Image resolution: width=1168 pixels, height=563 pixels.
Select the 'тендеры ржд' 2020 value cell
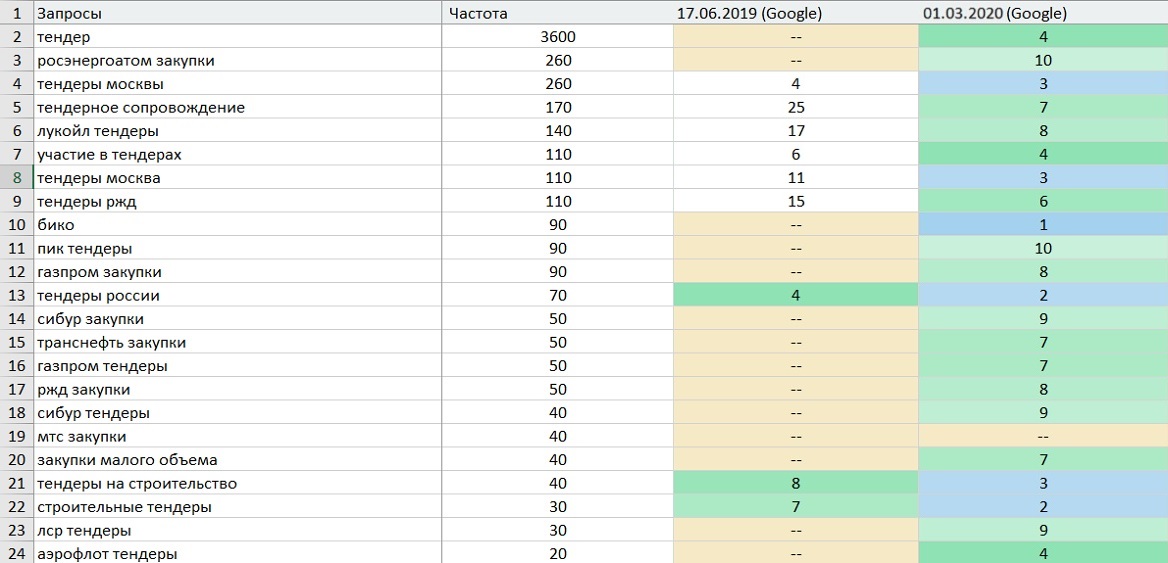click(x=1043, y=201)
